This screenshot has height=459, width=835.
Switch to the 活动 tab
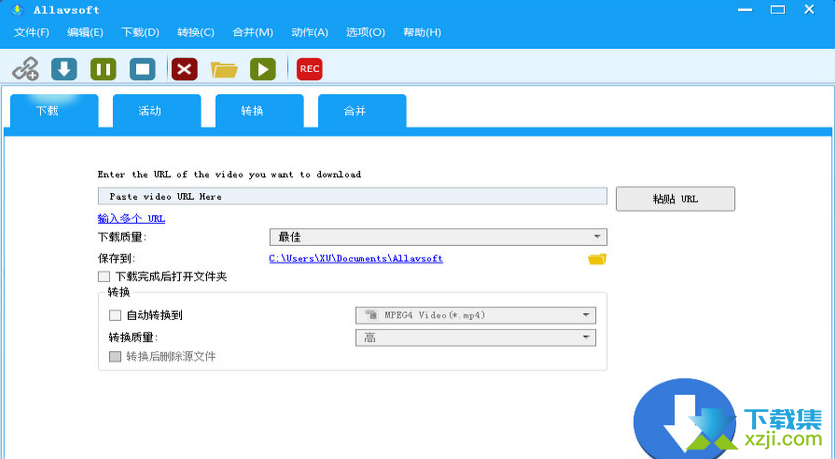[157, 111]
